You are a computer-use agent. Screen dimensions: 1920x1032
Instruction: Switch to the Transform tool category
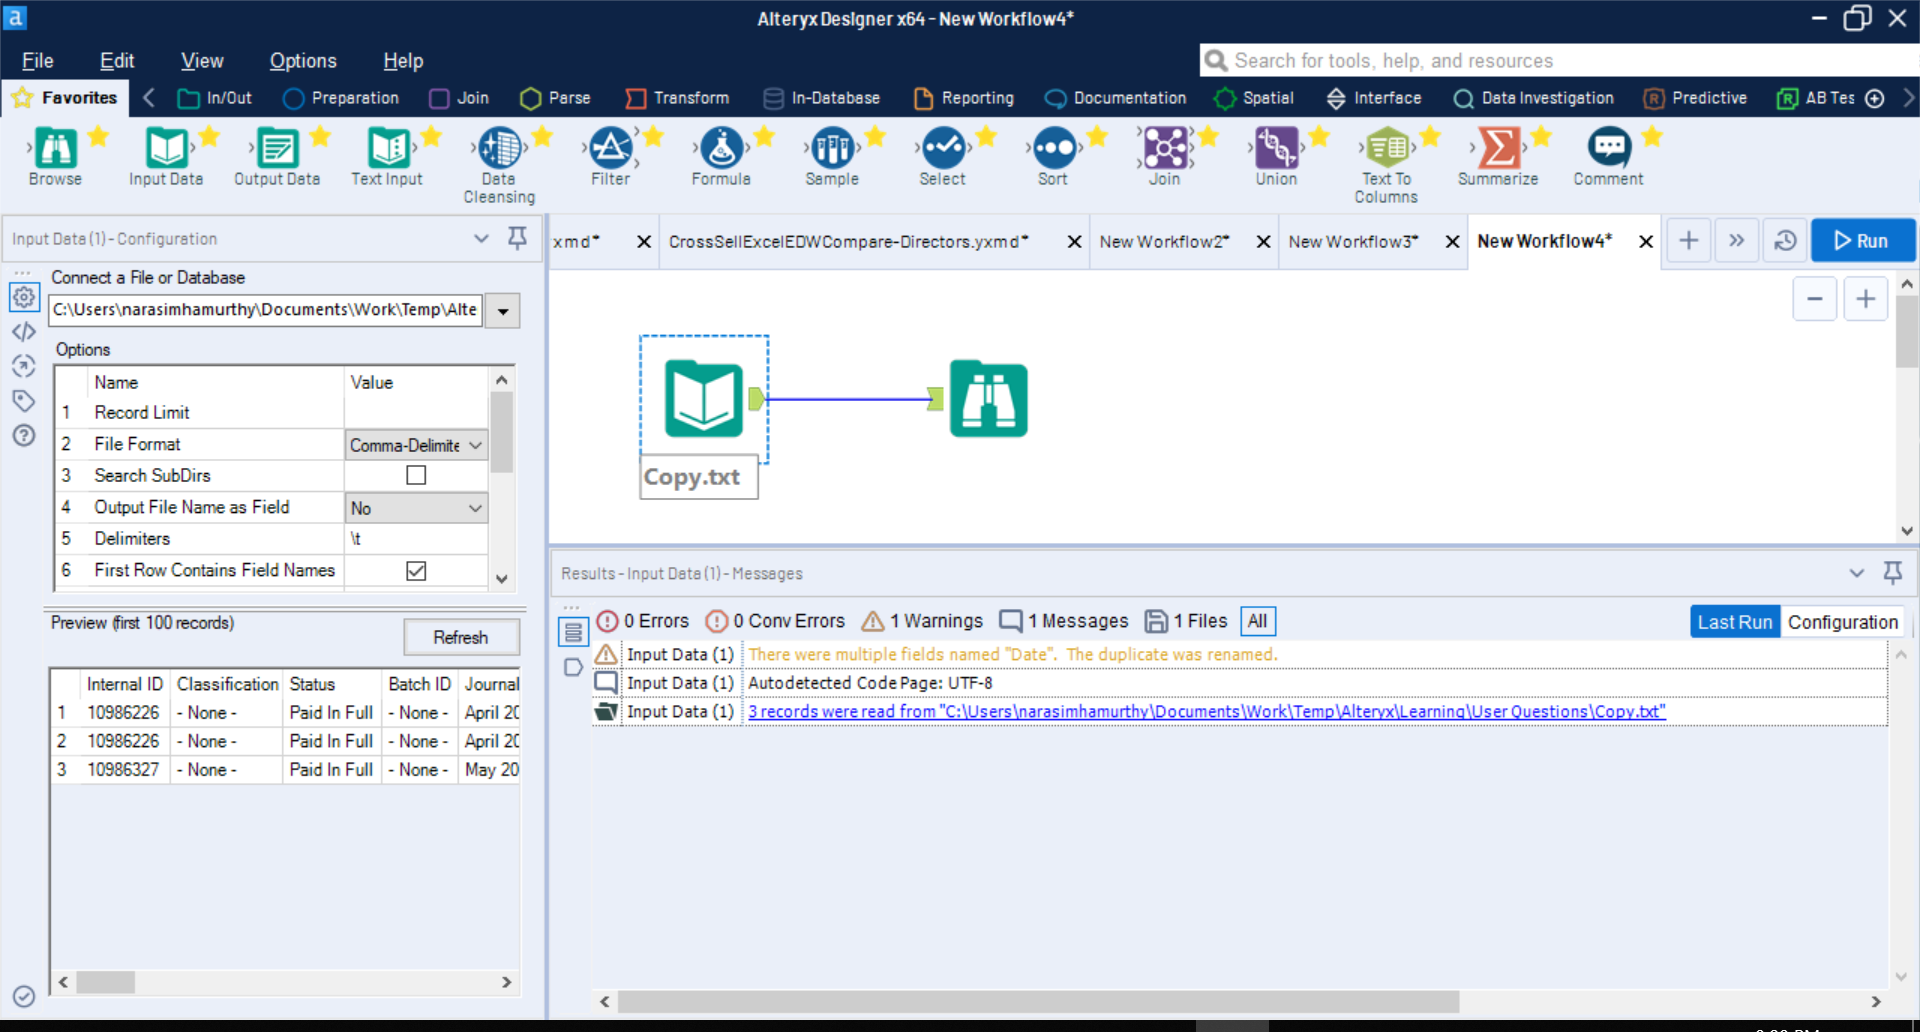pos(678,98)
